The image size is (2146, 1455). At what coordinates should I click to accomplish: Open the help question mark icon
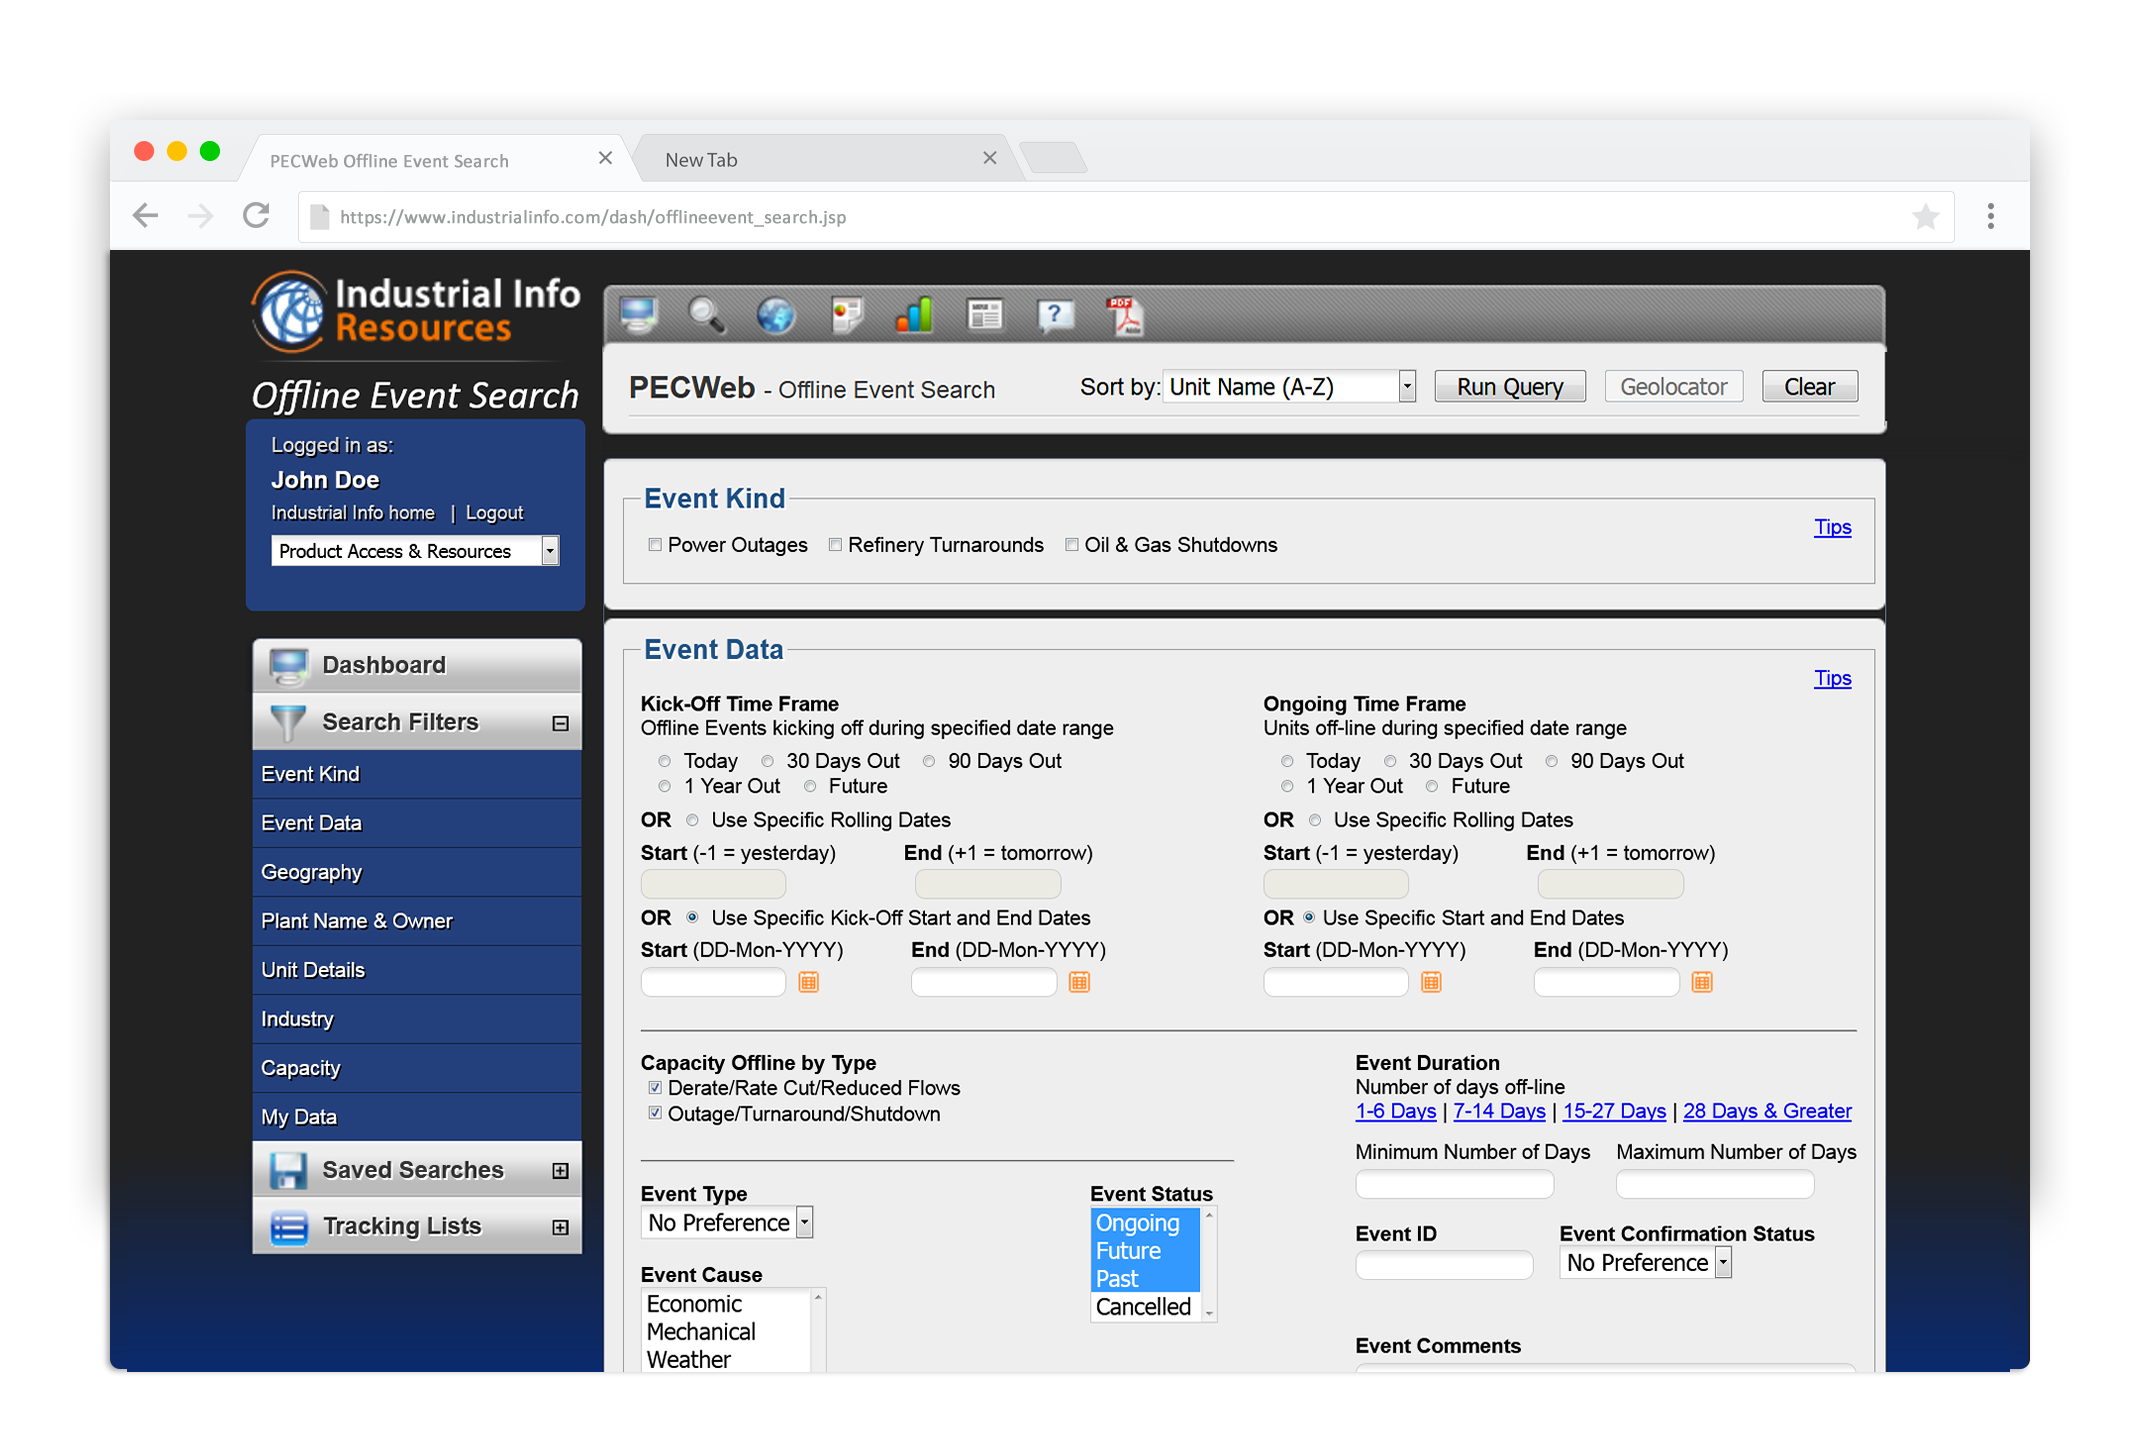(x=1055, y=315)
